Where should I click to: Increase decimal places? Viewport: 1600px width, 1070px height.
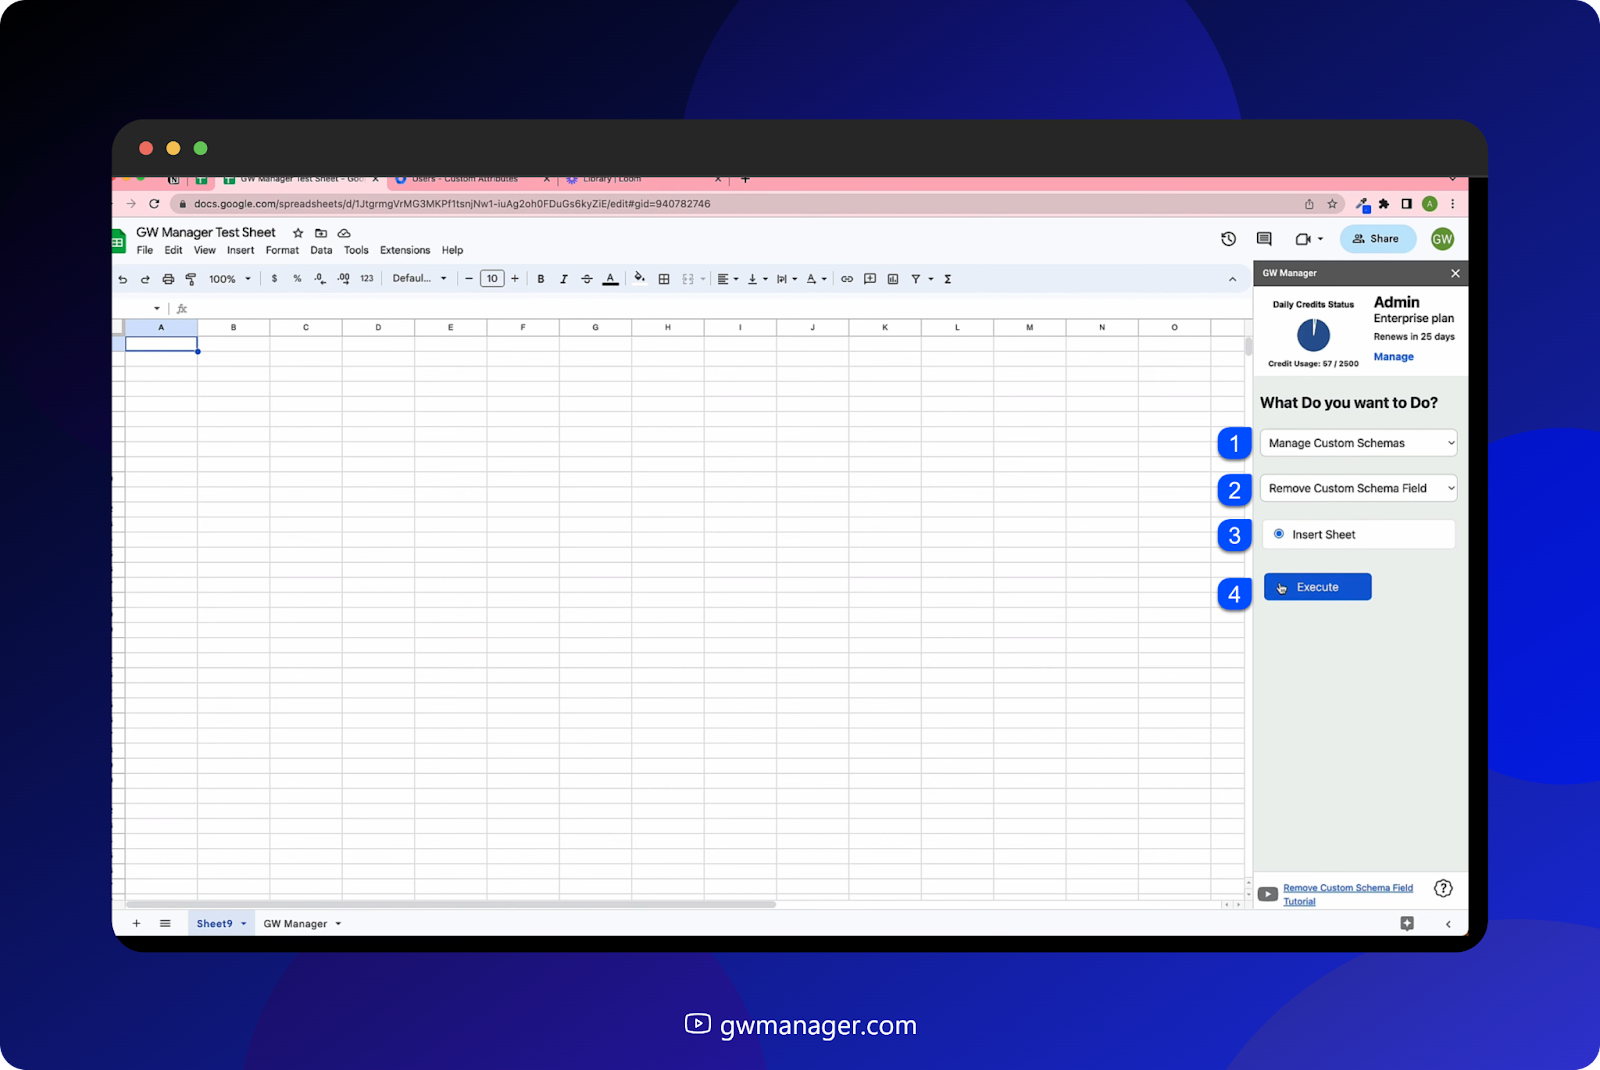tap(344, 279)
